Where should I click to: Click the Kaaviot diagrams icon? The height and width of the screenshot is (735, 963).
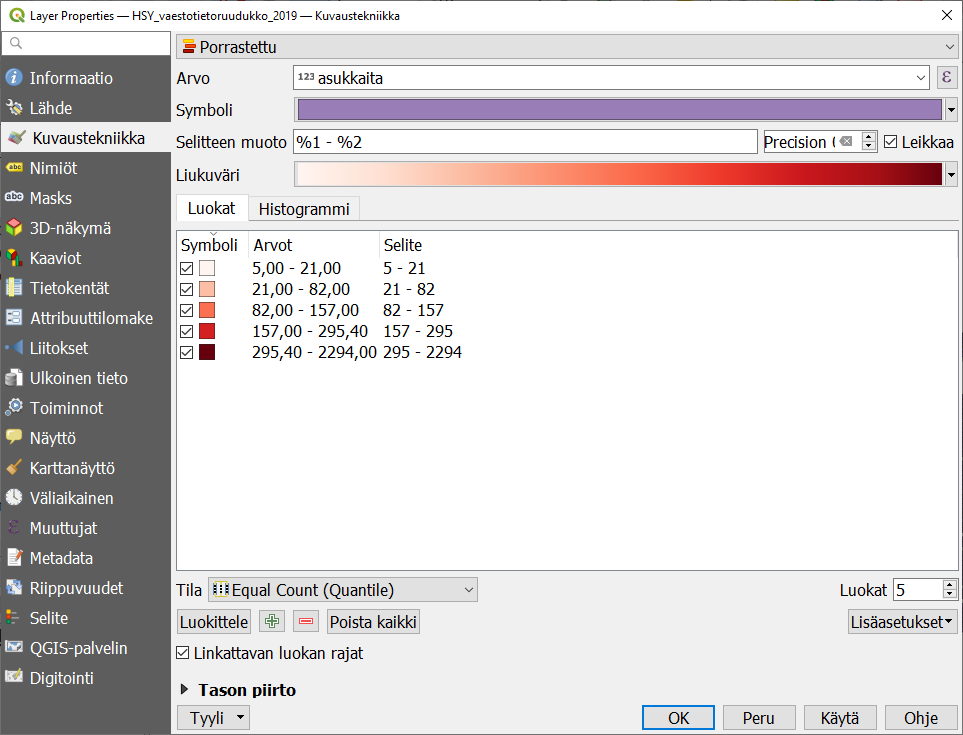pos(14,258)
